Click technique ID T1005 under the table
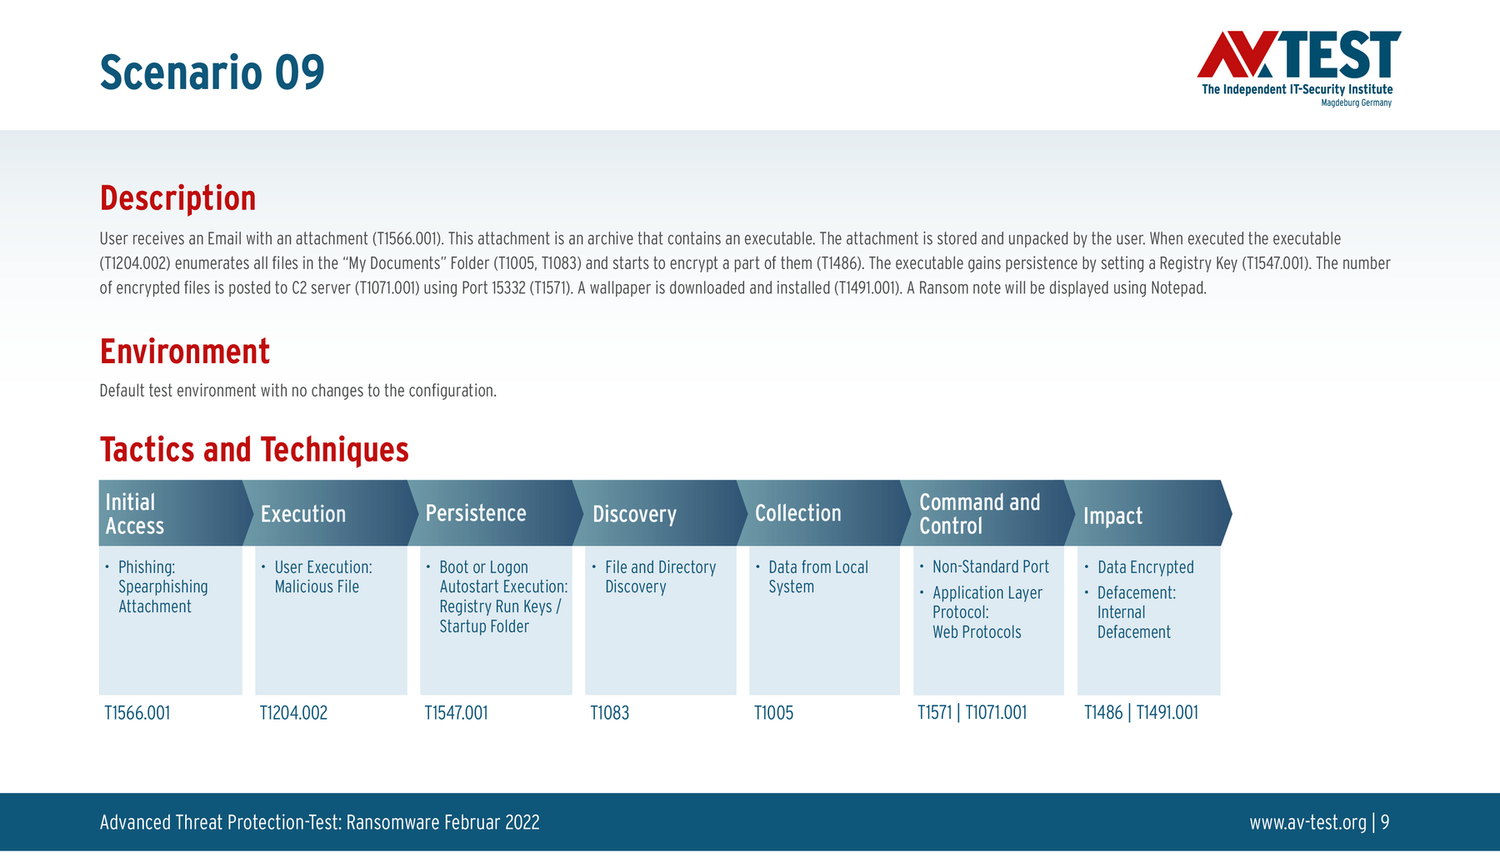 pos(773,713)
